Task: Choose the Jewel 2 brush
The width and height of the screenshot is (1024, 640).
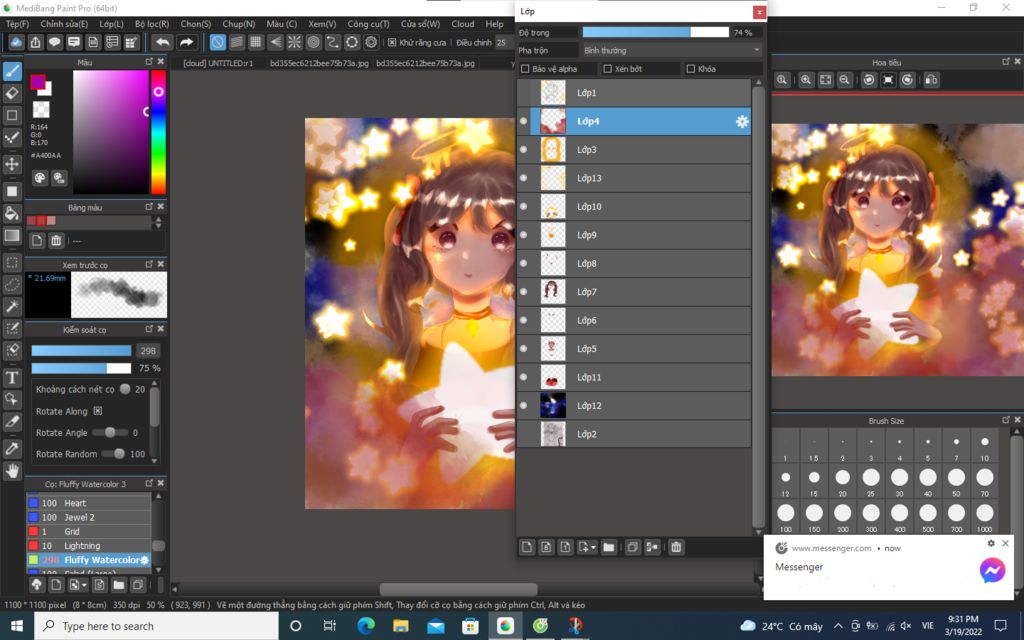Action: pos(89,517)
